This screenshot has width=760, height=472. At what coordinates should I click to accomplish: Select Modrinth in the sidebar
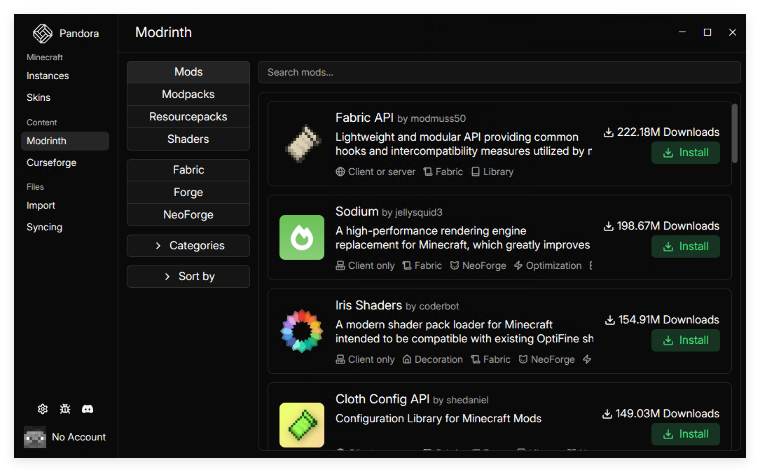[65, 141]
